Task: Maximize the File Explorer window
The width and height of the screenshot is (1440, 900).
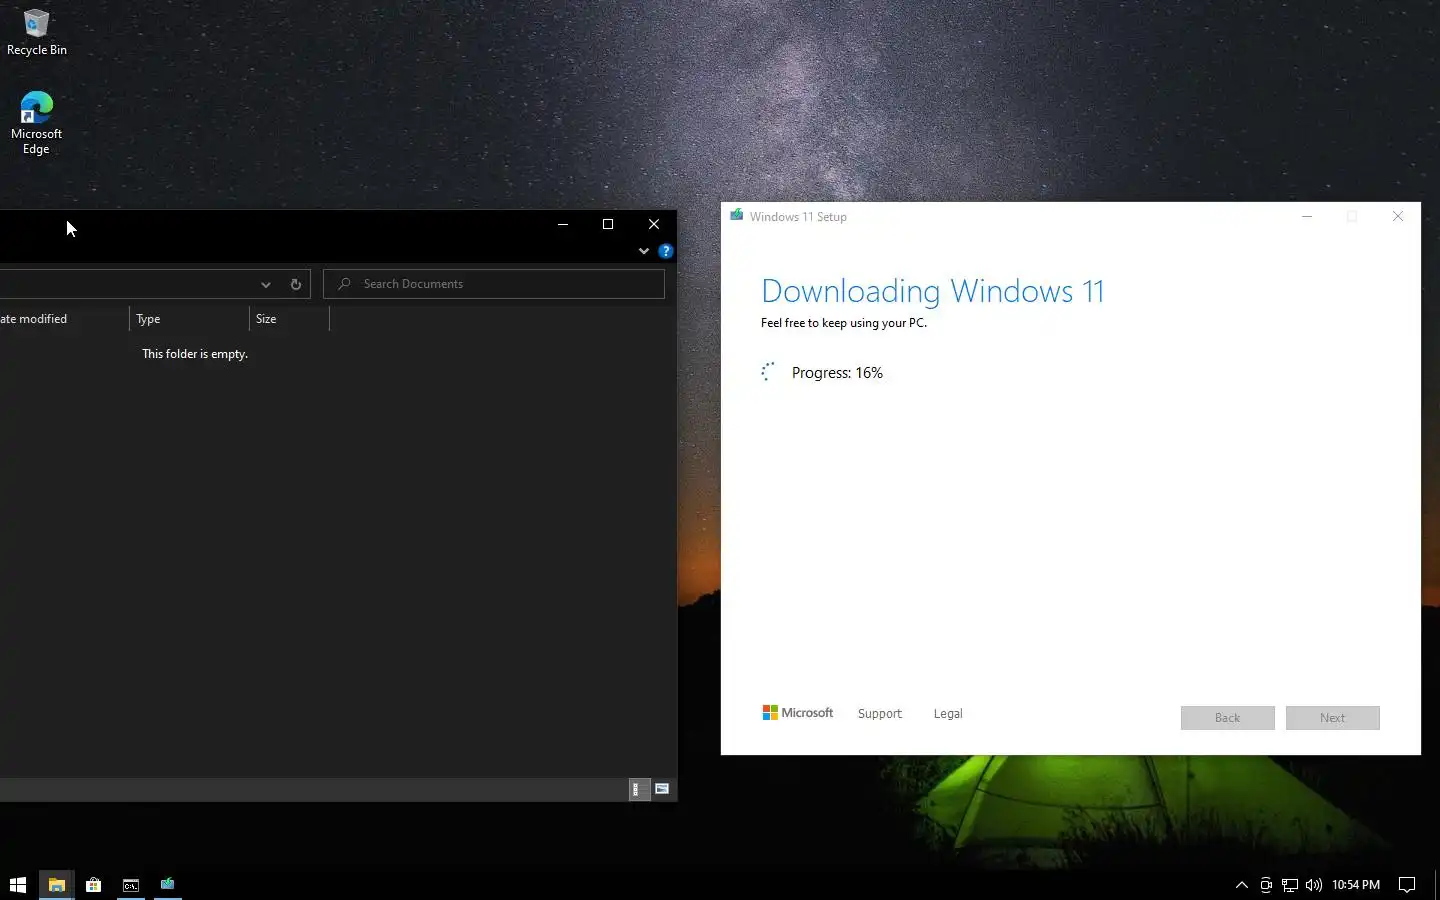Action: 608,224
